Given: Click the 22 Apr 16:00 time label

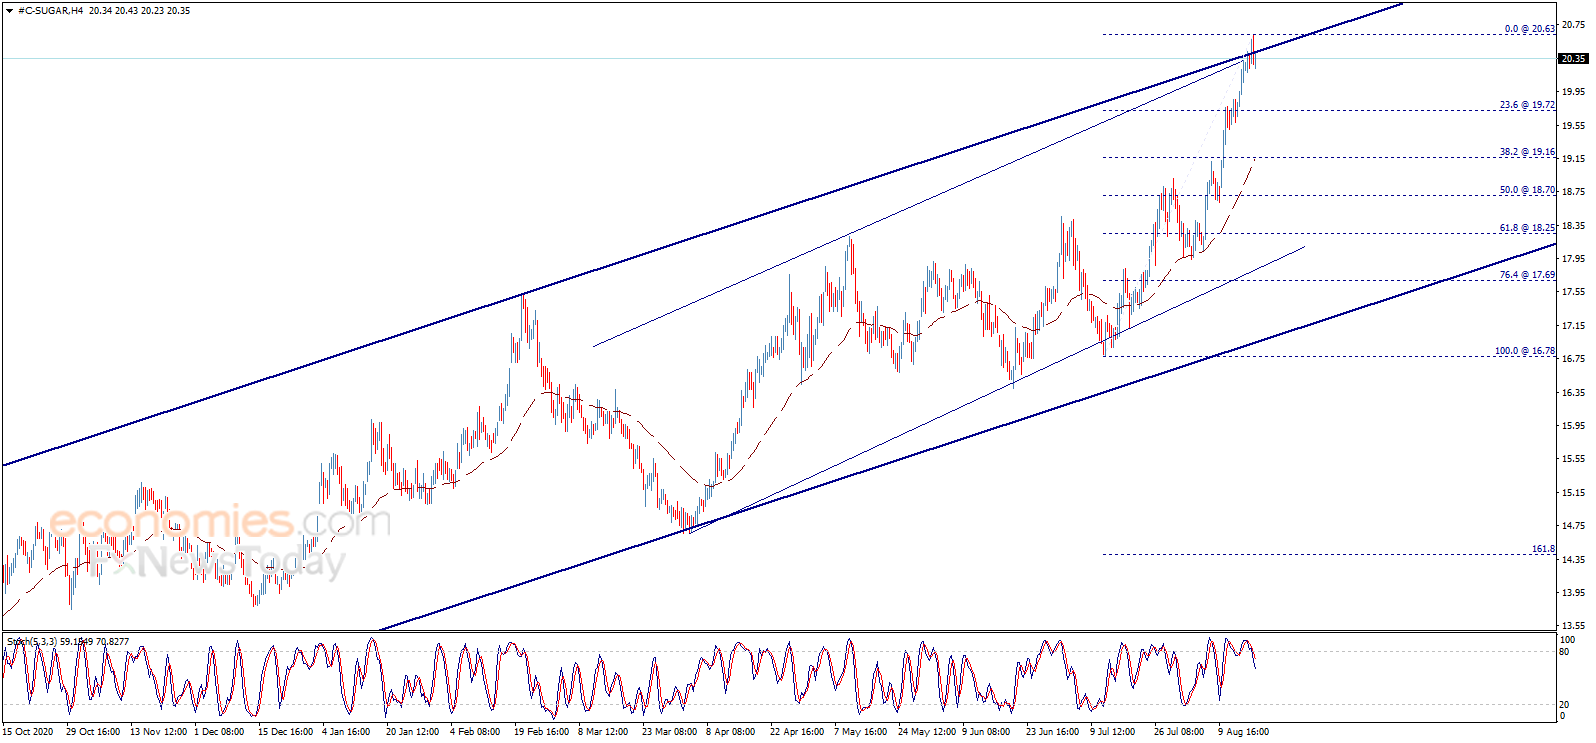Looking at the screenshot, I should (797, 732).
